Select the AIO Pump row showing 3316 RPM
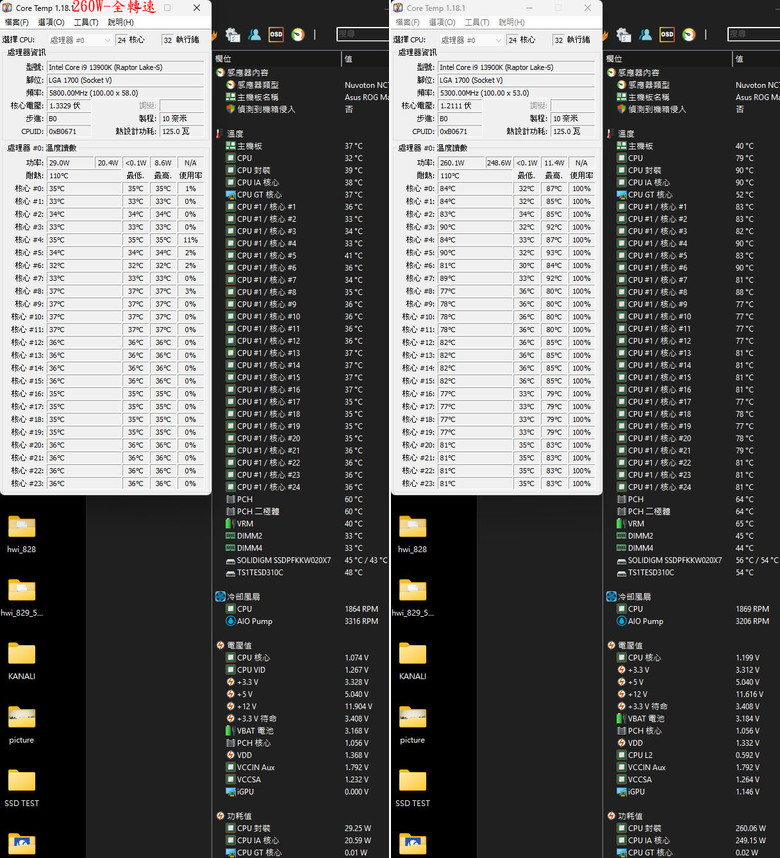The width and height of the screenshot is (780, 858). (x=301, y=621)
